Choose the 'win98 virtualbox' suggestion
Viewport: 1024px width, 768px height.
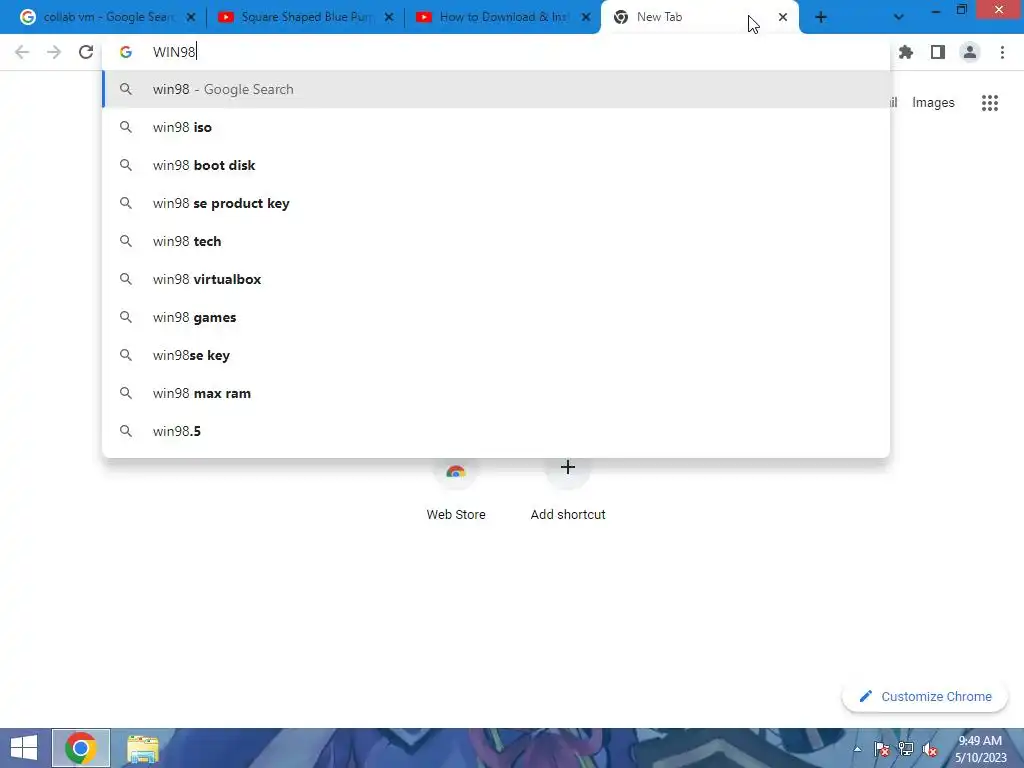[x=496, y=280]
